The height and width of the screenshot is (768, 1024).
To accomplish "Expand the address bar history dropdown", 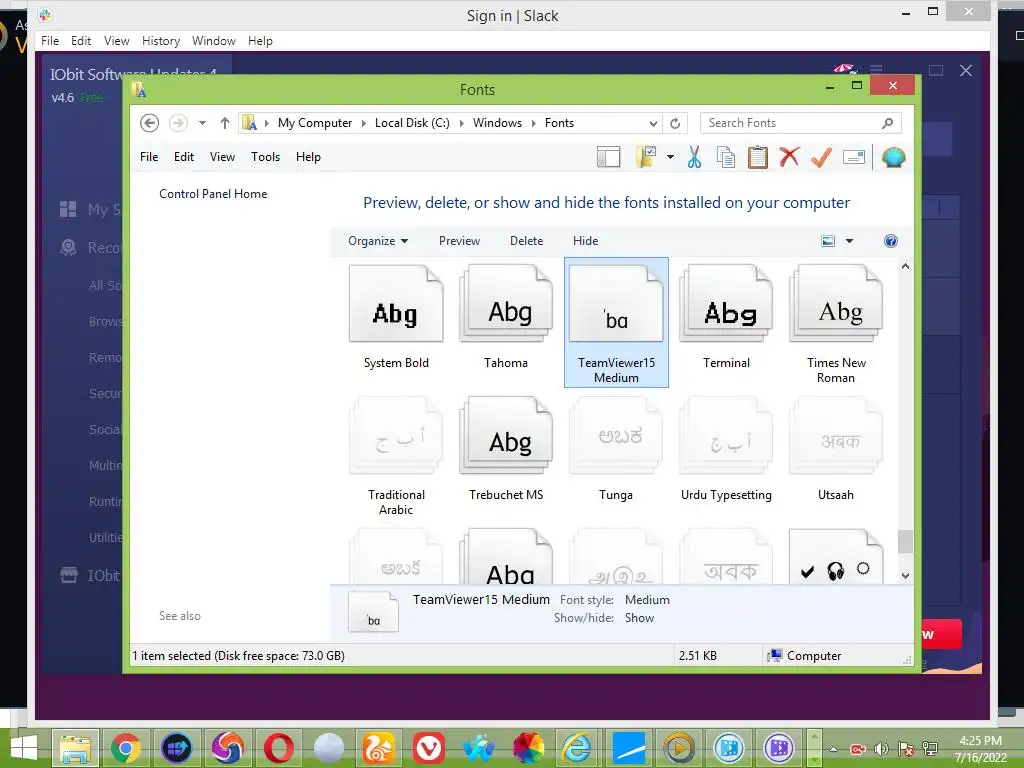I will (653, 123).
